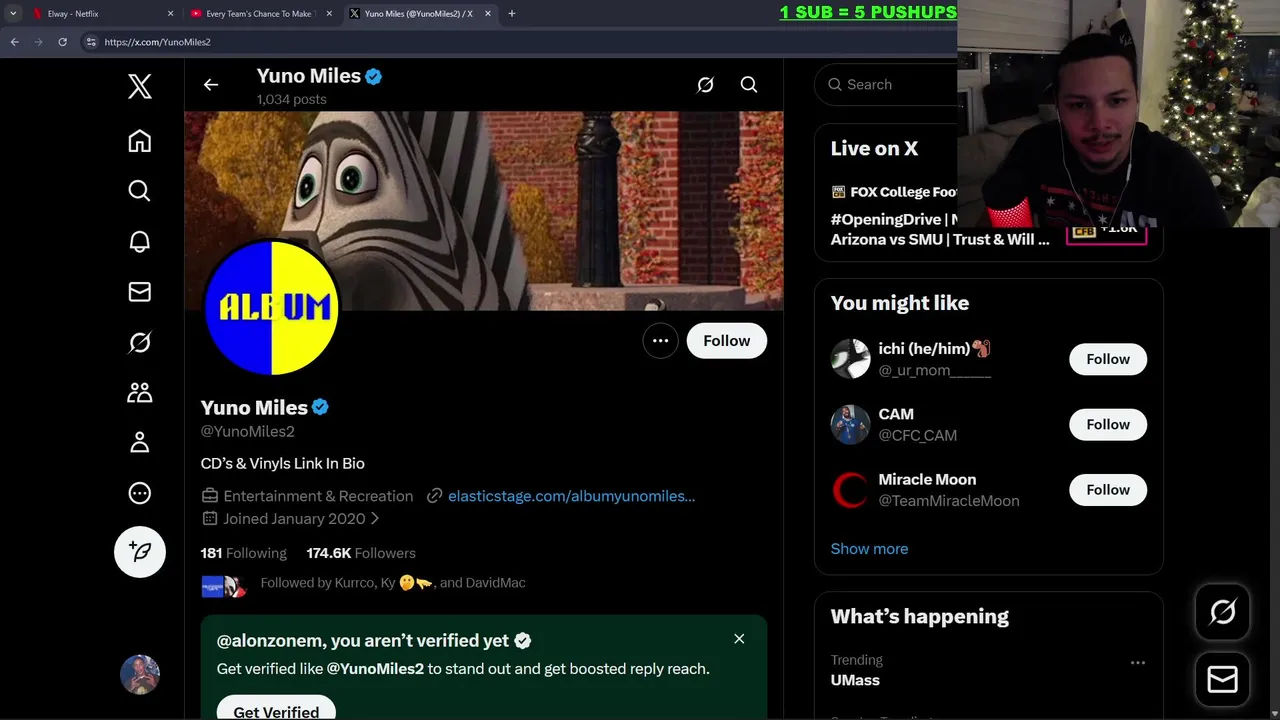1280x720 pixels.
Task: Open Followed by Kurrco, Ky, DavidMac
Action: [x=393, y=583]
